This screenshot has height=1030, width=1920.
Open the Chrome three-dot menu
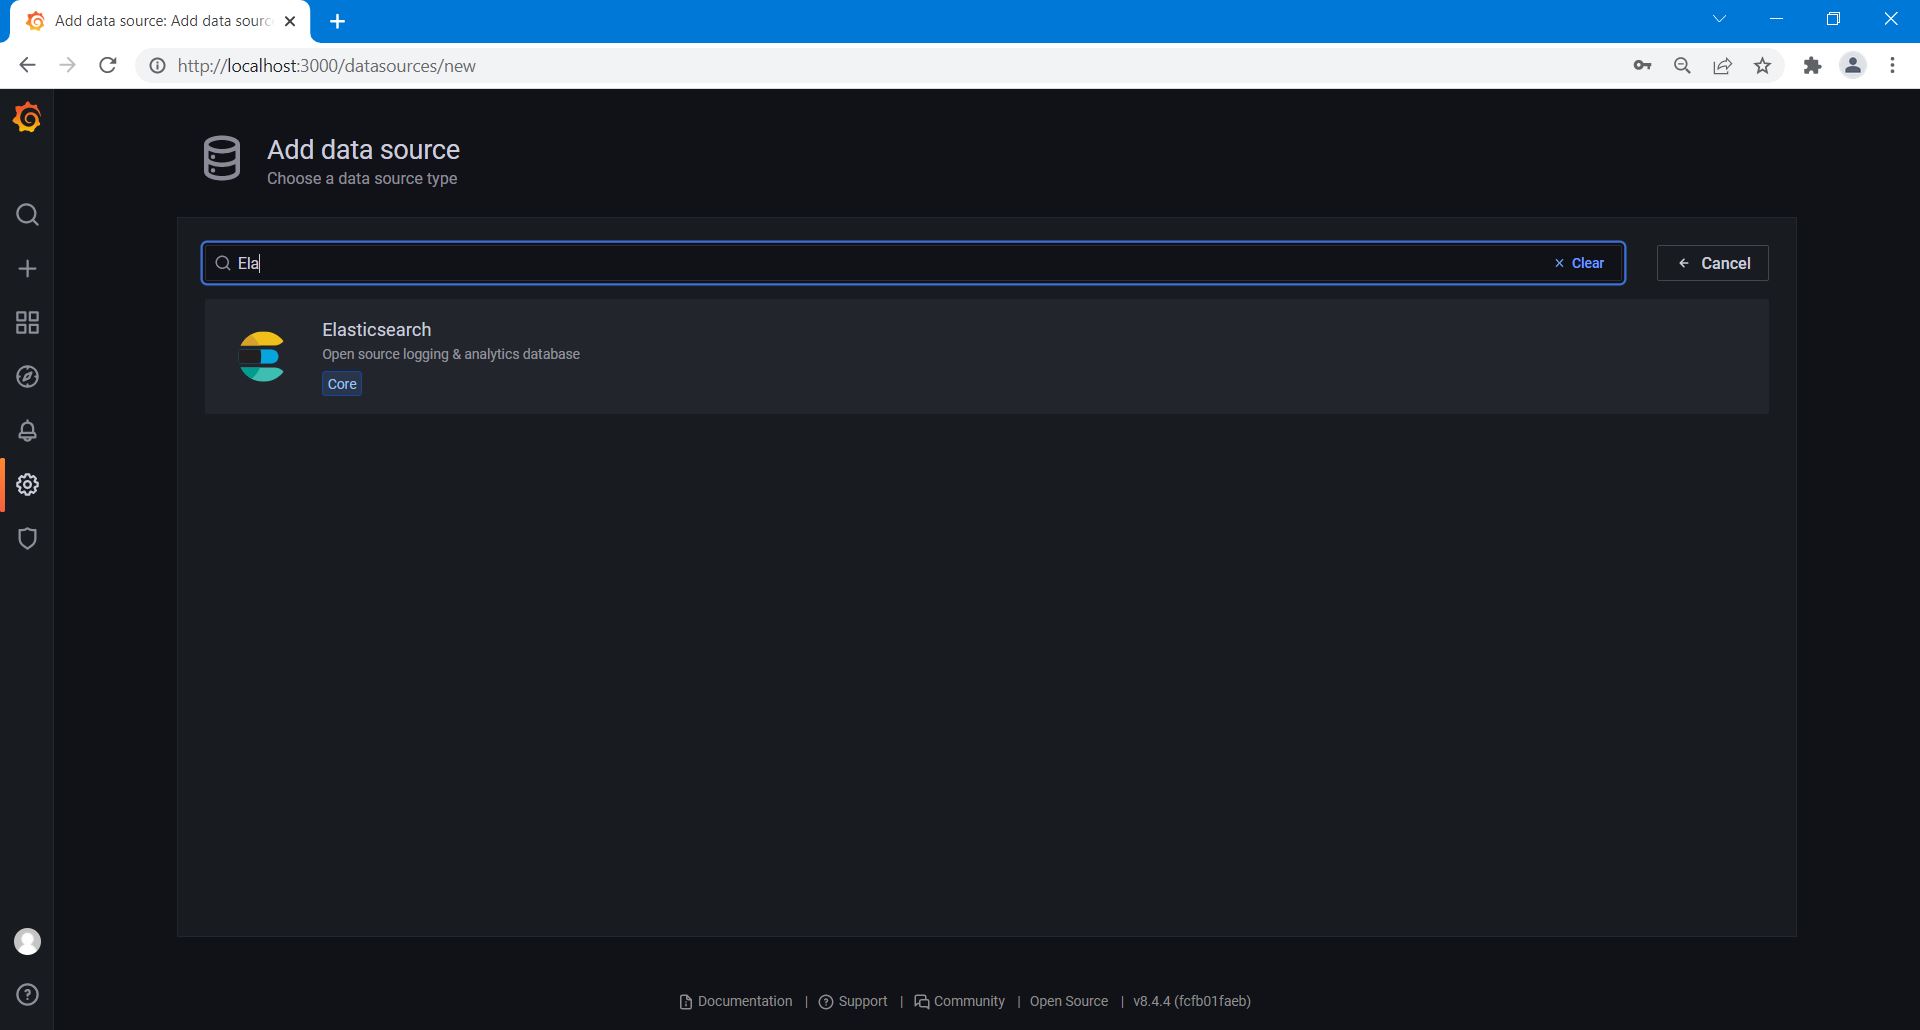pos(1892,66)
